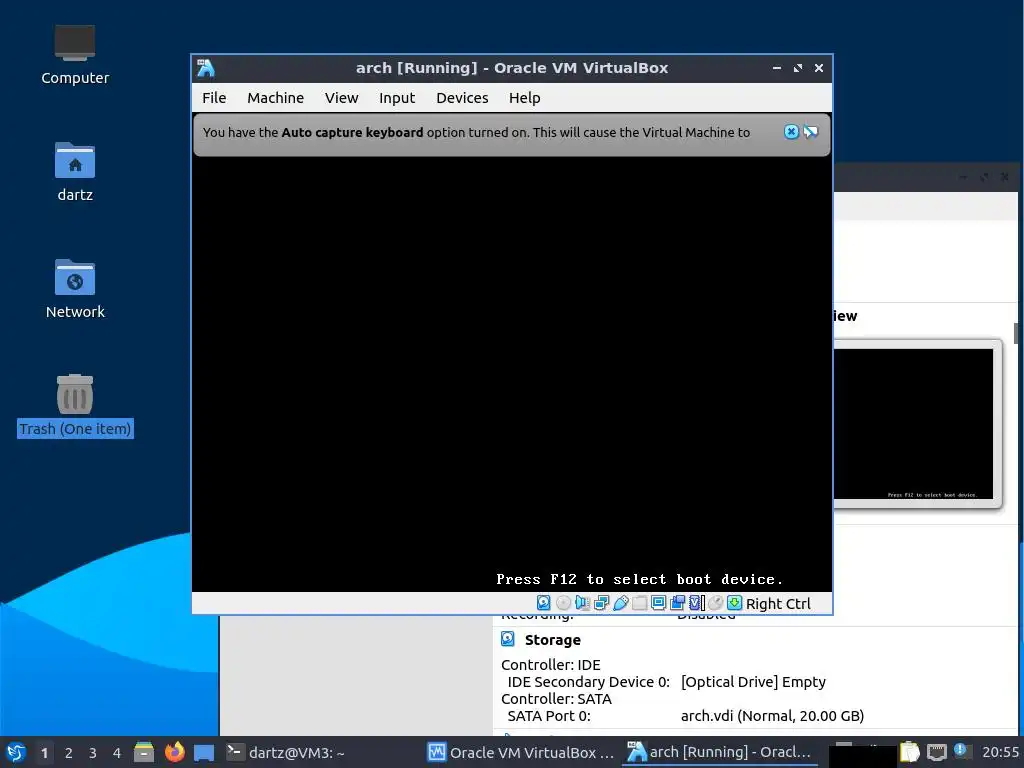Click the Right Ctrl host key label

[x=778, y=603]
